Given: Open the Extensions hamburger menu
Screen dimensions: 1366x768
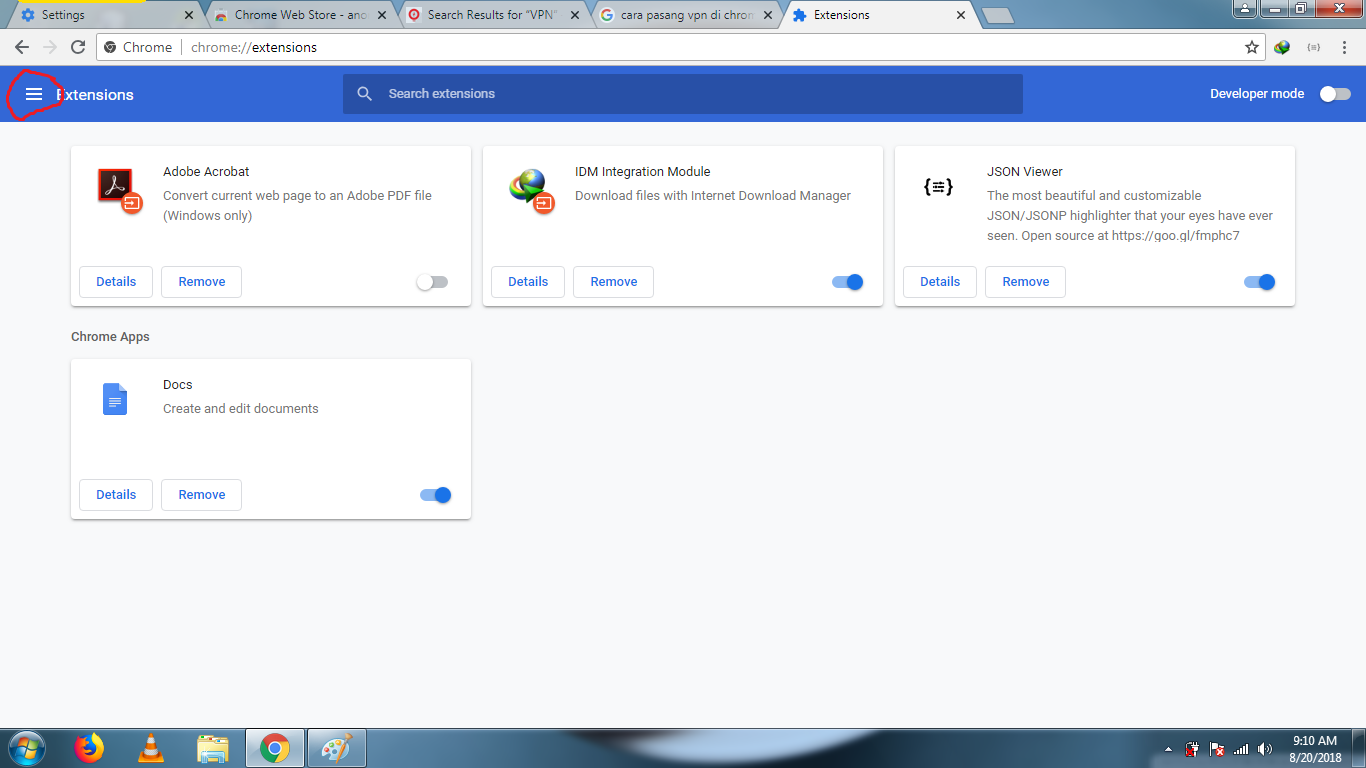Looking at the screenshot, I should tap(34, 93).
